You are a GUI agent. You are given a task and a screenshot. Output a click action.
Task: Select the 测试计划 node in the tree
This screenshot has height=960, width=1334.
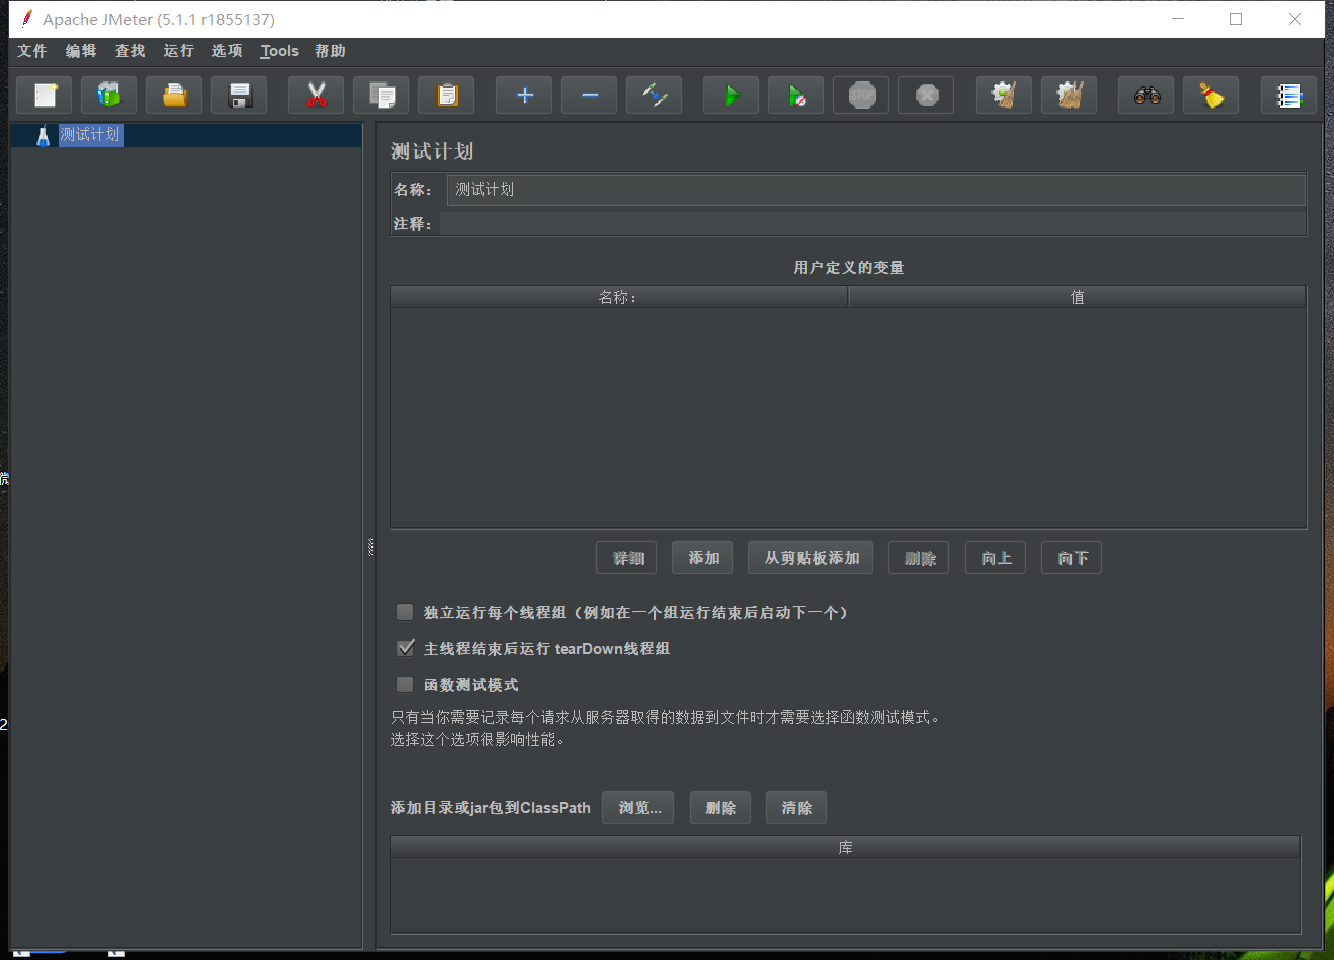[x=91, y=133]
